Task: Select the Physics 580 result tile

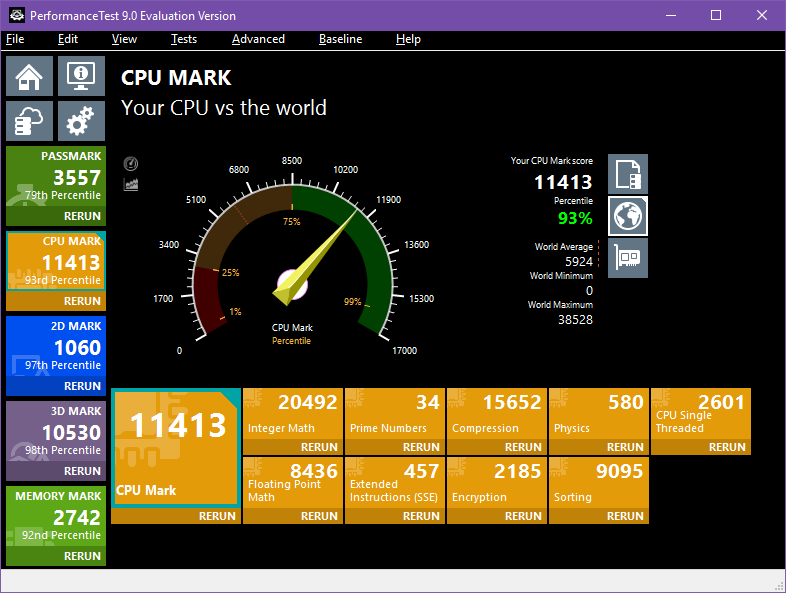Action: [x=599, y=414]
